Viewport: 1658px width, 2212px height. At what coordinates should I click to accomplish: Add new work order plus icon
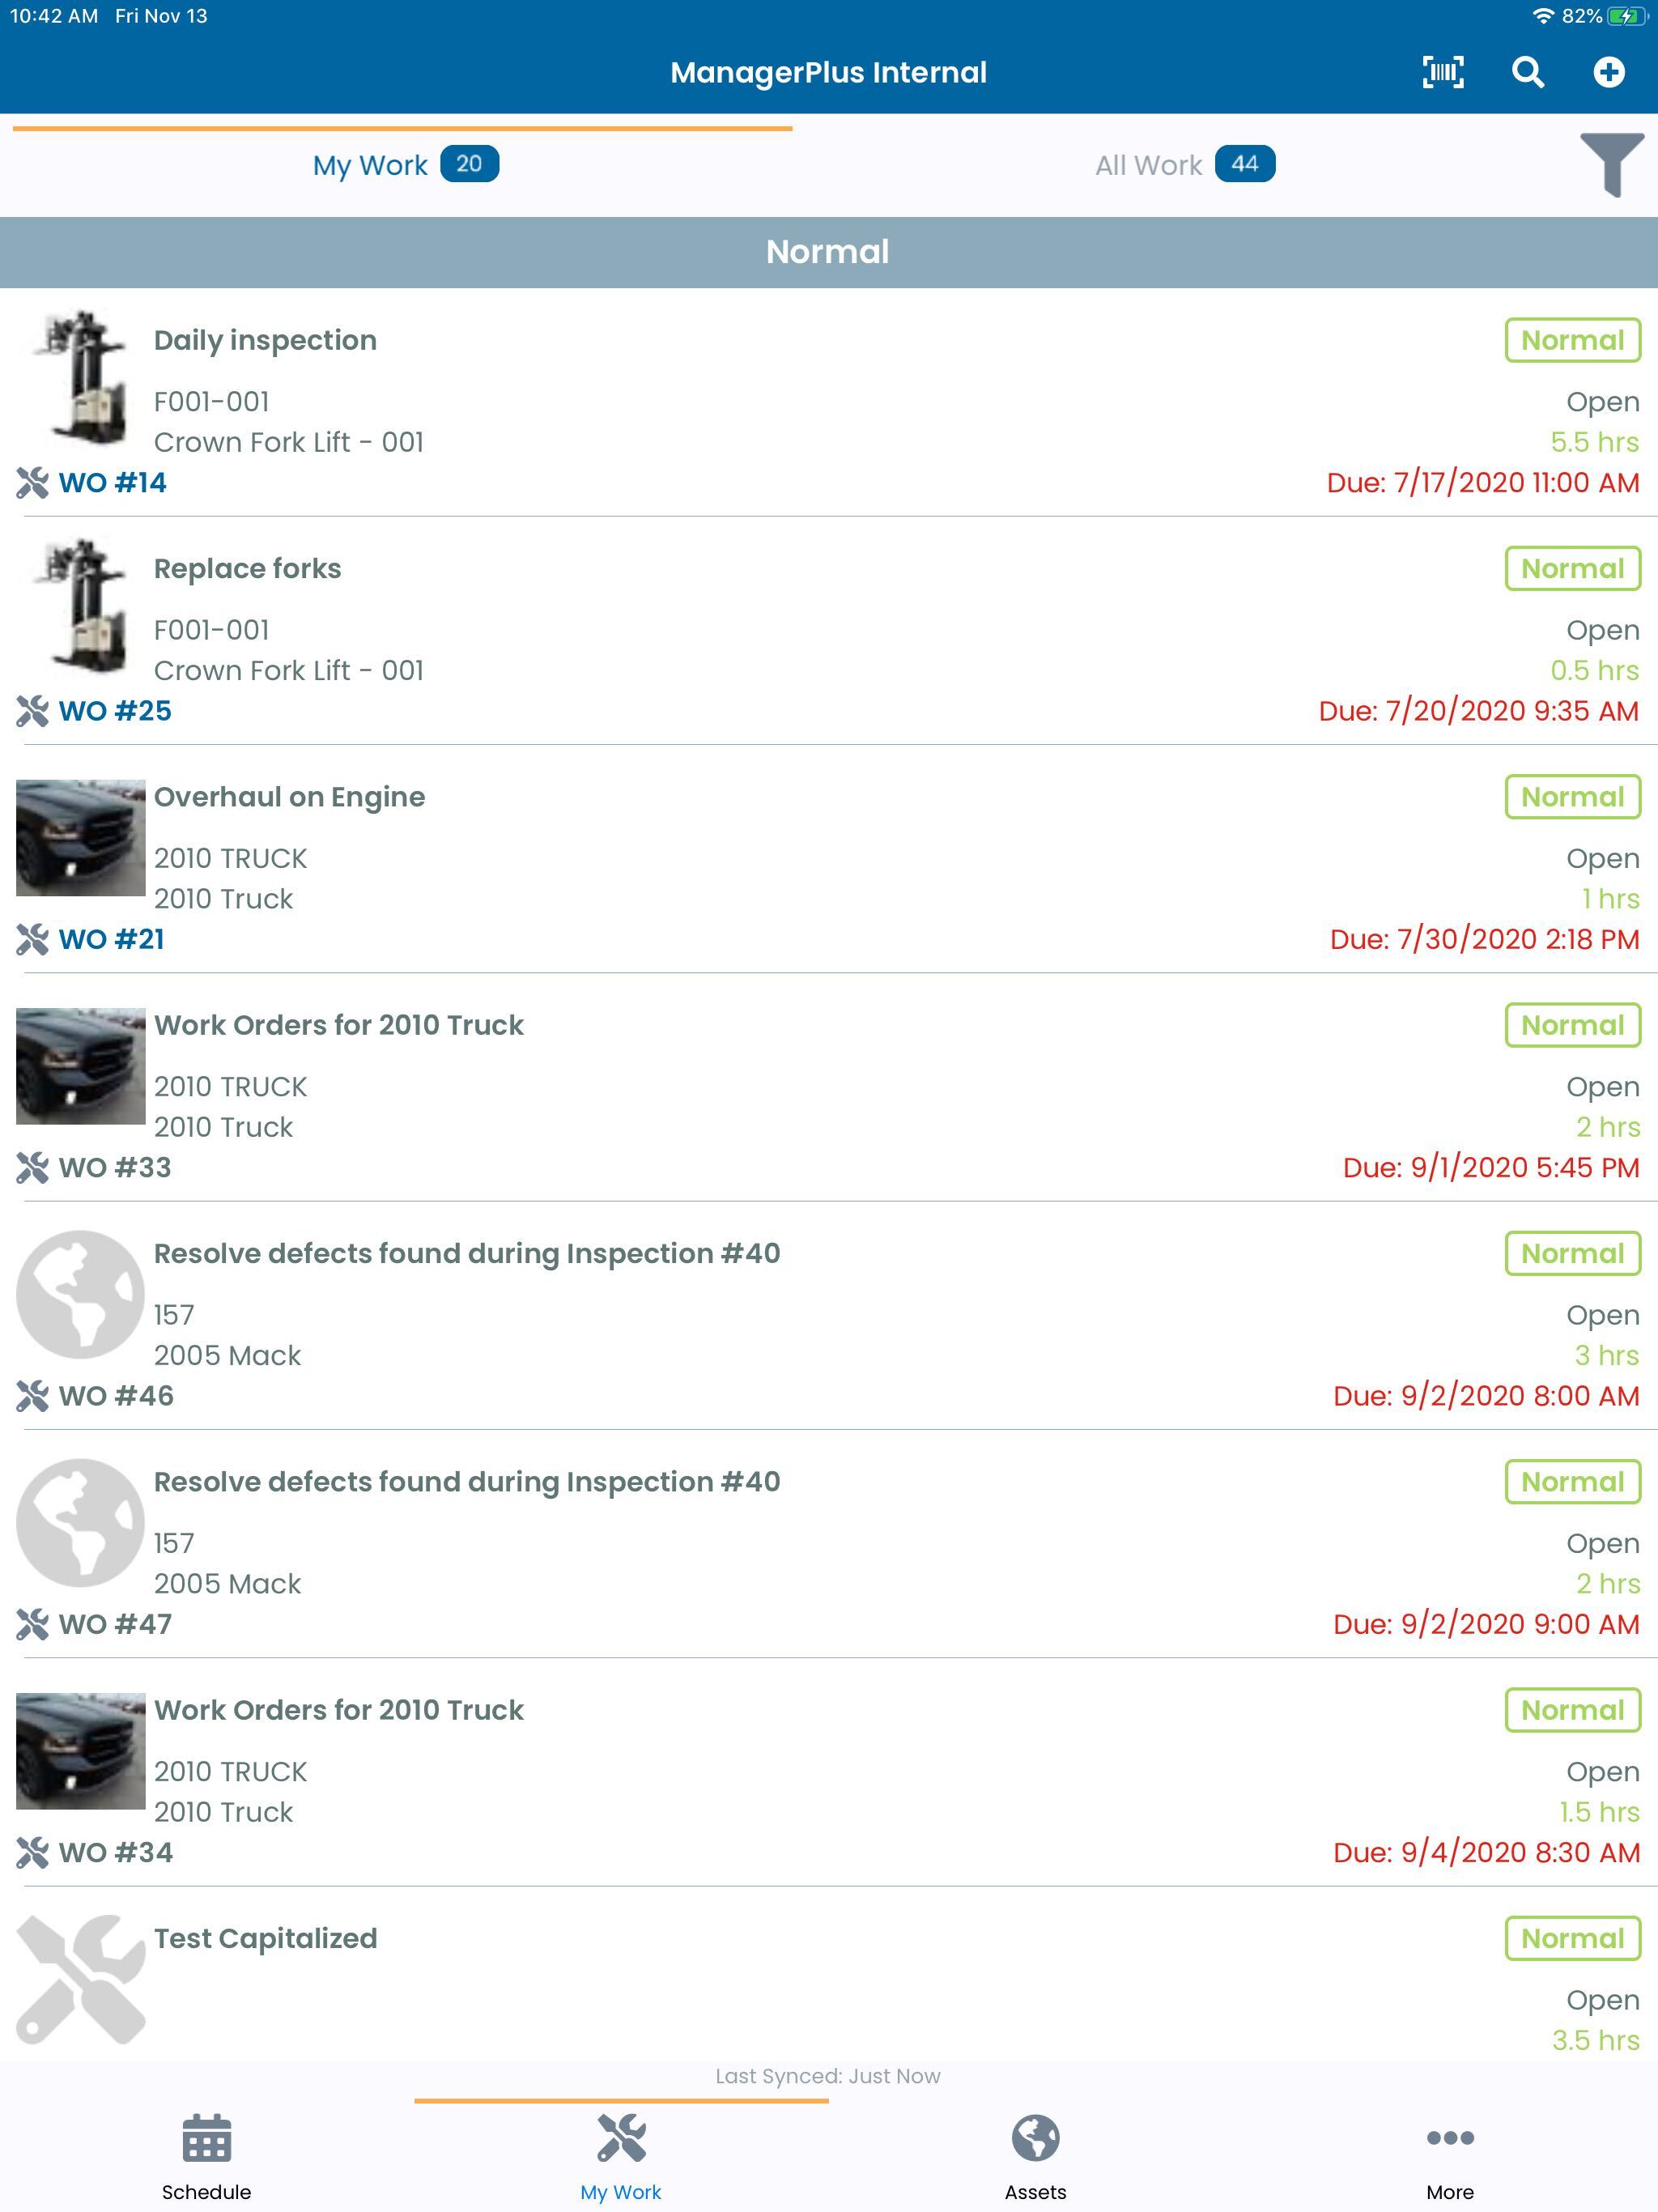pos(1608,72)
